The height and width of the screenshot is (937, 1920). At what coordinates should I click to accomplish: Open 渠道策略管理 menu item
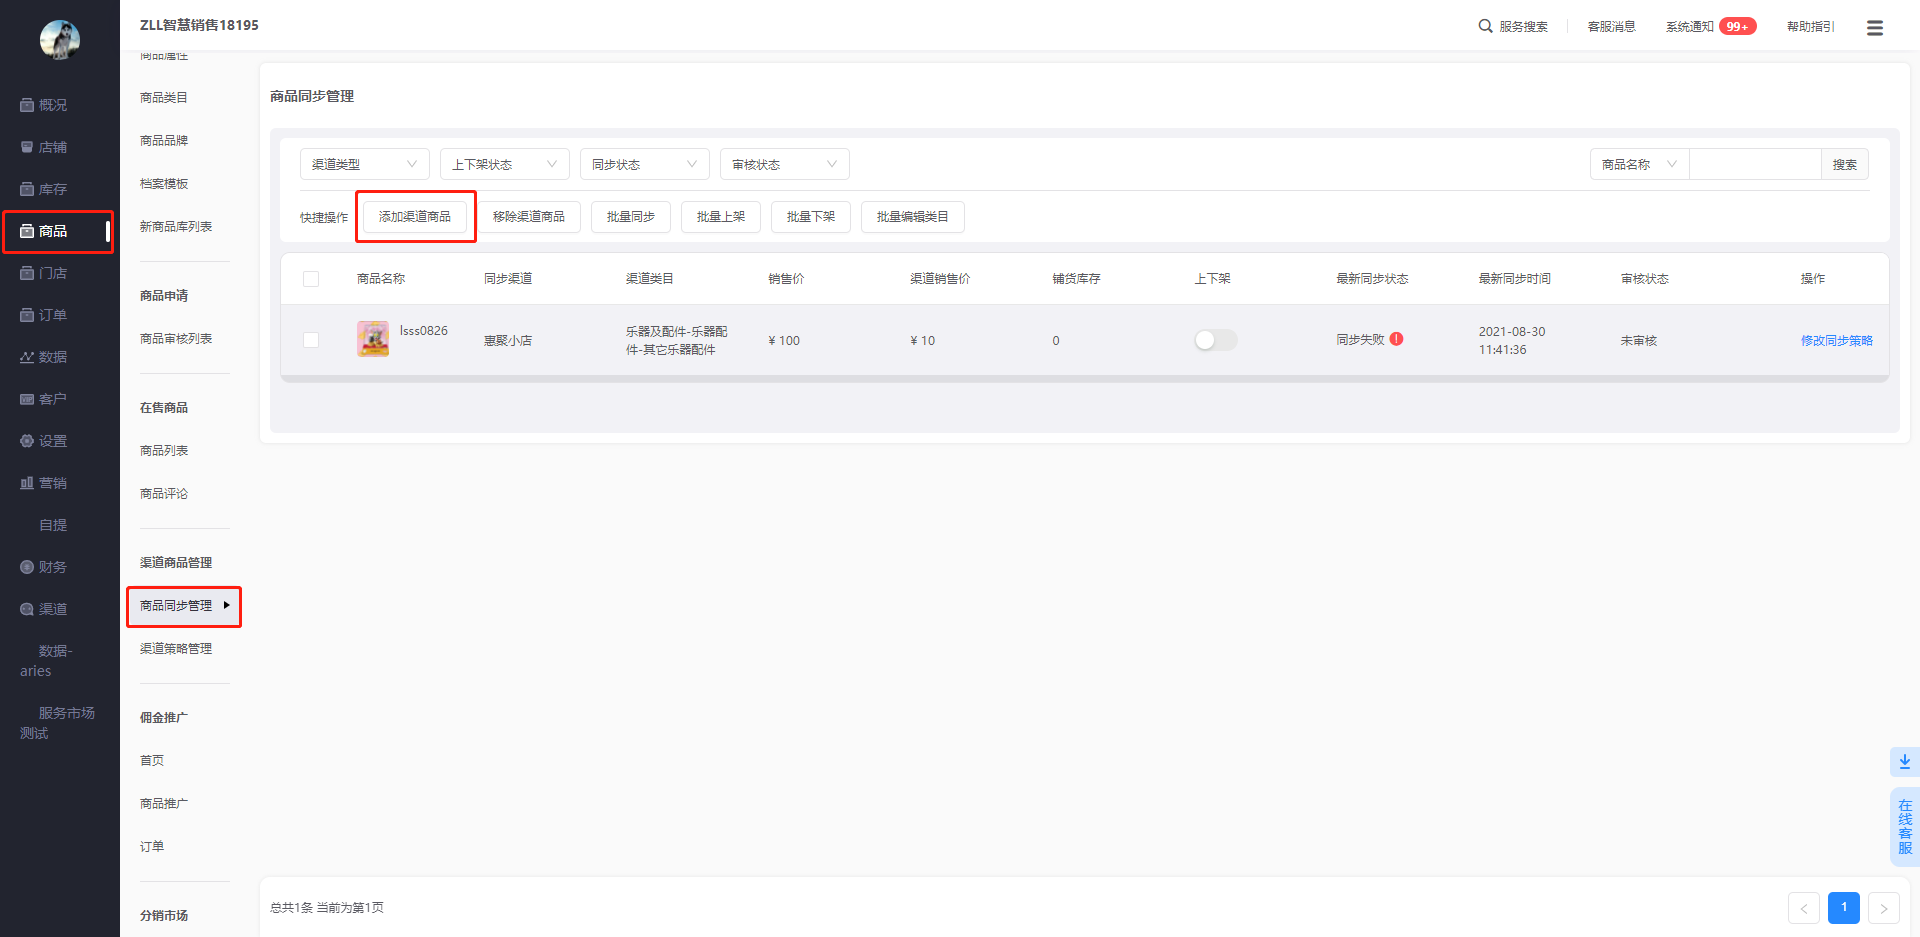pos(176,649)
